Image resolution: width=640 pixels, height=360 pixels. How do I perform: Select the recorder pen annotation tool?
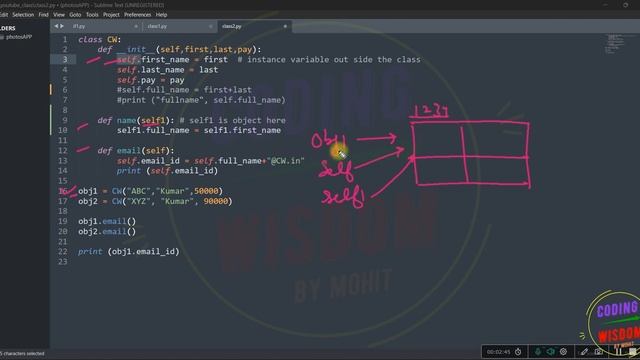click(584, 351)
